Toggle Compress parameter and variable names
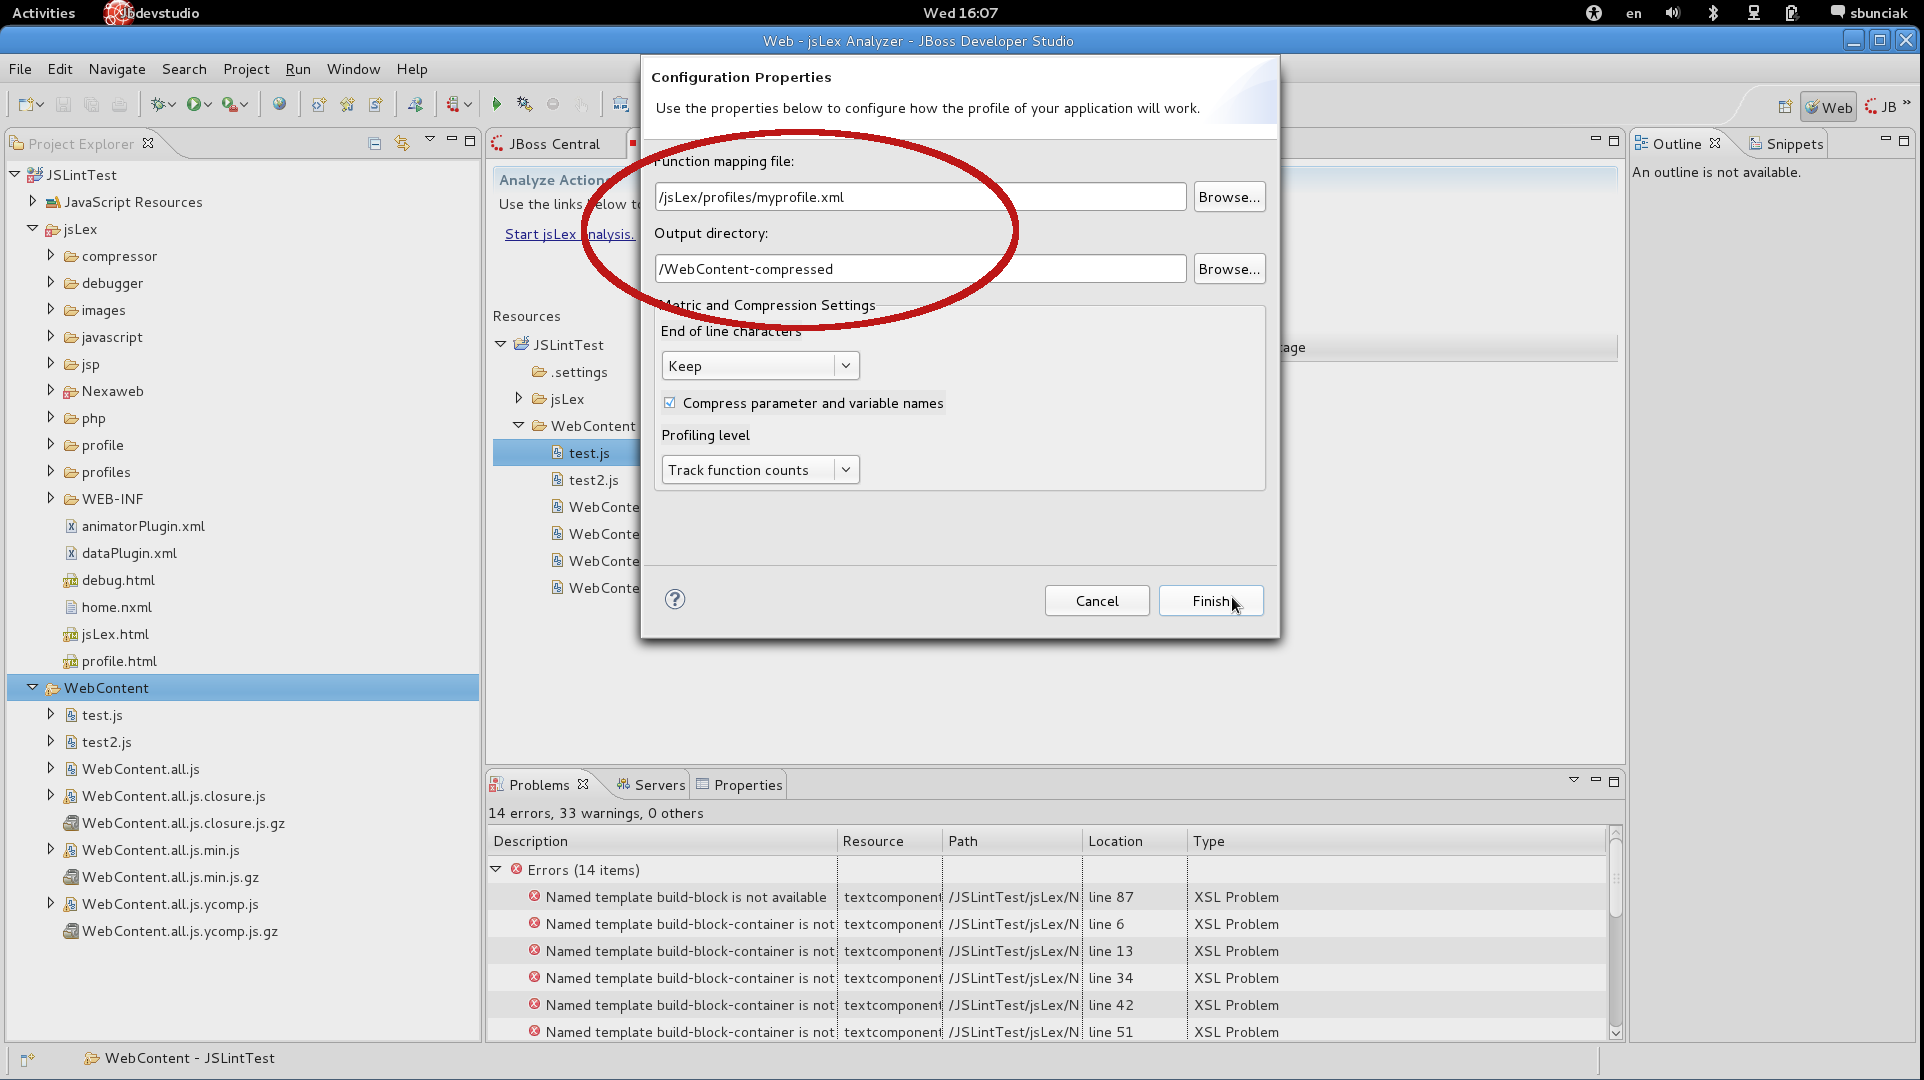Image resolution: width=1924 pixels, height=1080 pixels. pyautogui.click(x=670, y=403)
